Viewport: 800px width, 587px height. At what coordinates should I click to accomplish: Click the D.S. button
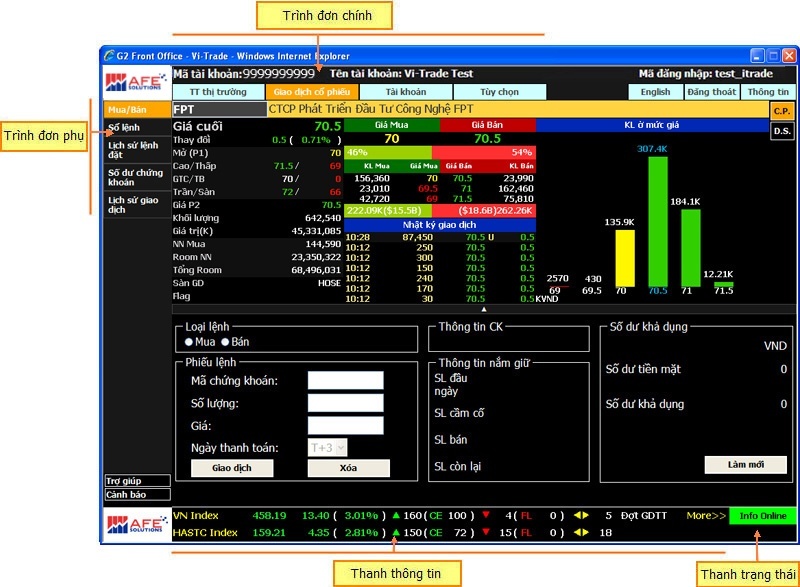[x=782, y=131]
